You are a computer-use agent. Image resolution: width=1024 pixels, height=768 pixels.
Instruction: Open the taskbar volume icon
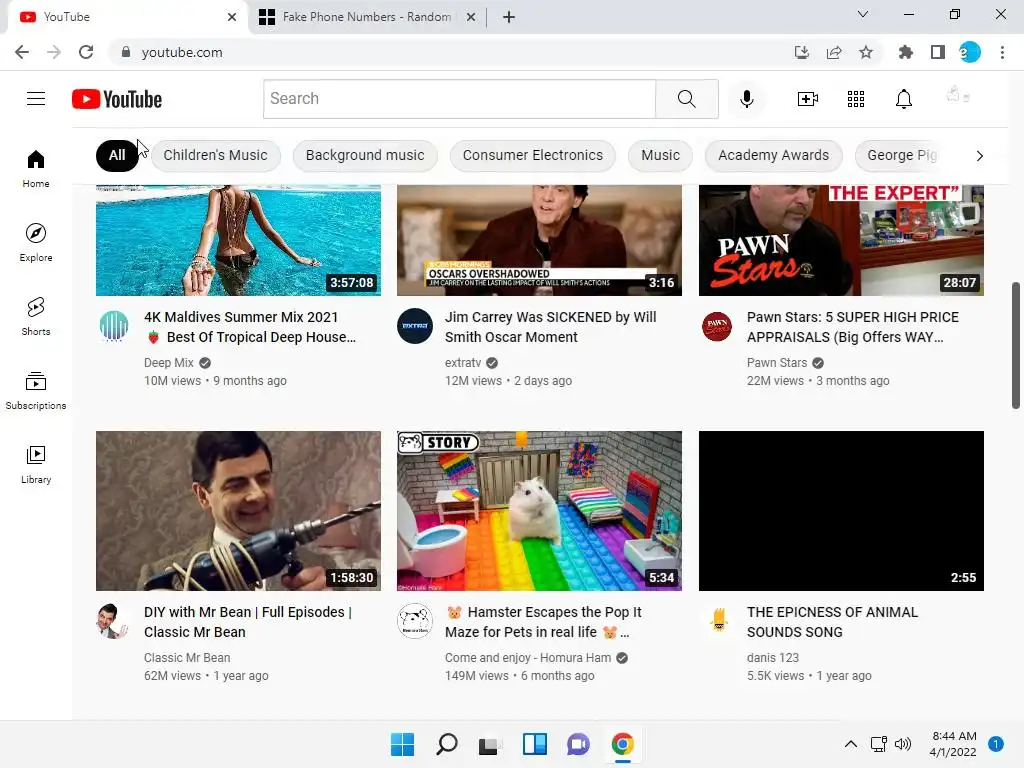tap(903, 744)
